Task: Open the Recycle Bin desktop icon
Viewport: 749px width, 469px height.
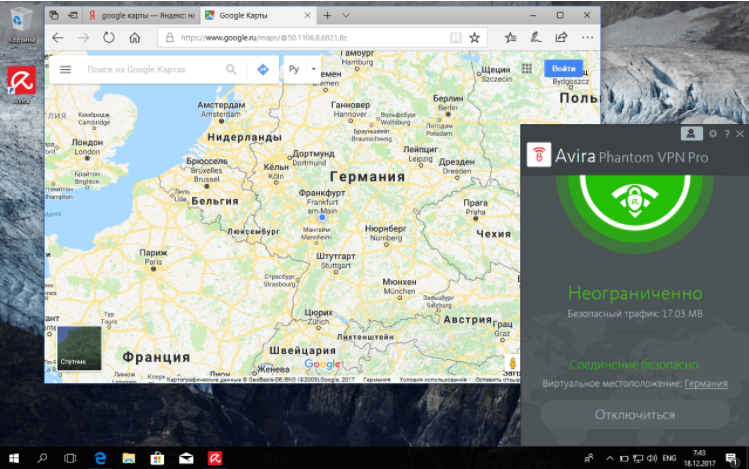Action: click(21, 25)
